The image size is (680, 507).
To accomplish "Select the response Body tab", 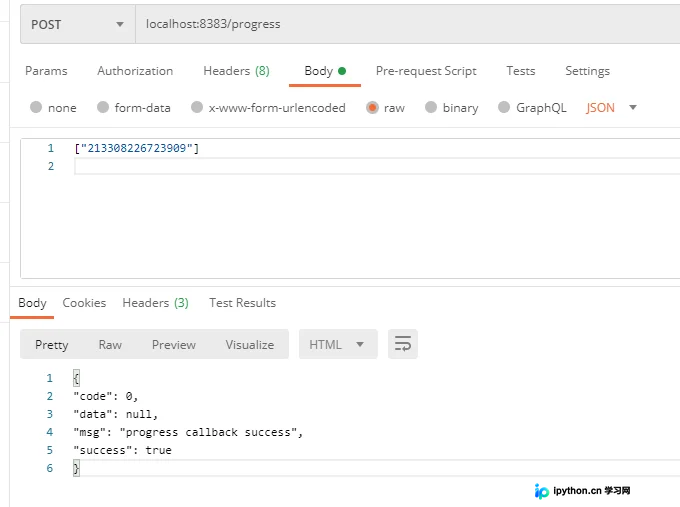I will pos(32,303).
